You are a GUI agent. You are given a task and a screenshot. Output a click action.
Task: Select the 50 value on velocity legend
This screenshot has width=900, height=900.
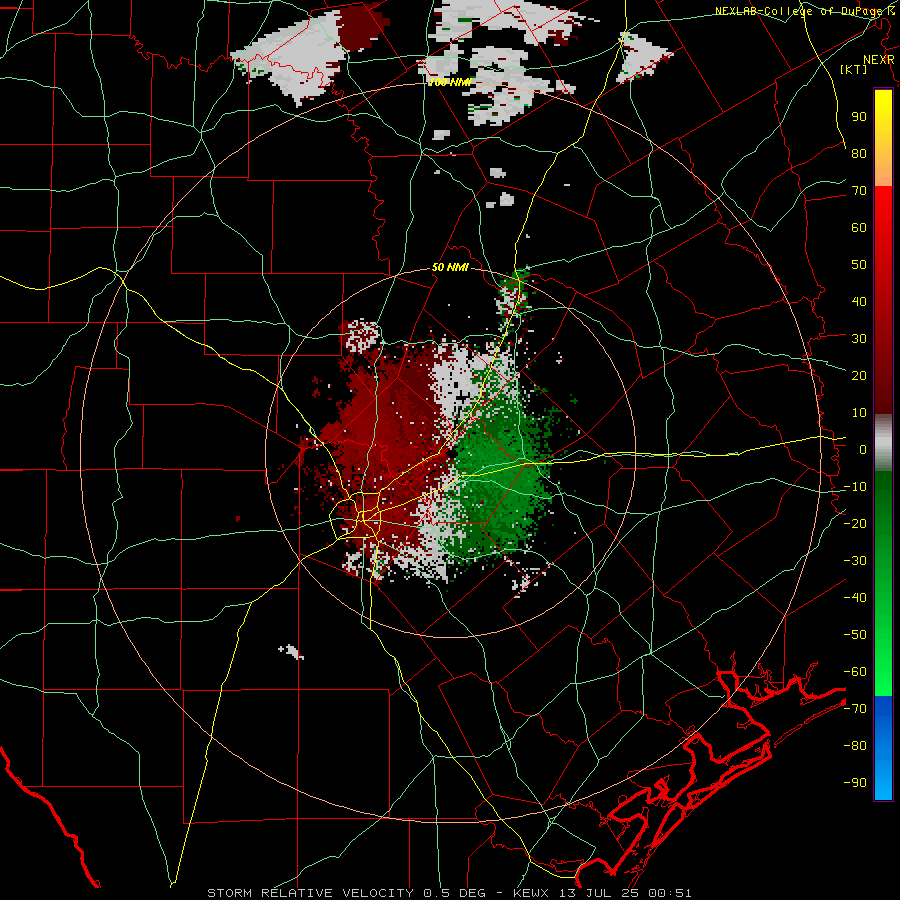(x=859, y=265)
